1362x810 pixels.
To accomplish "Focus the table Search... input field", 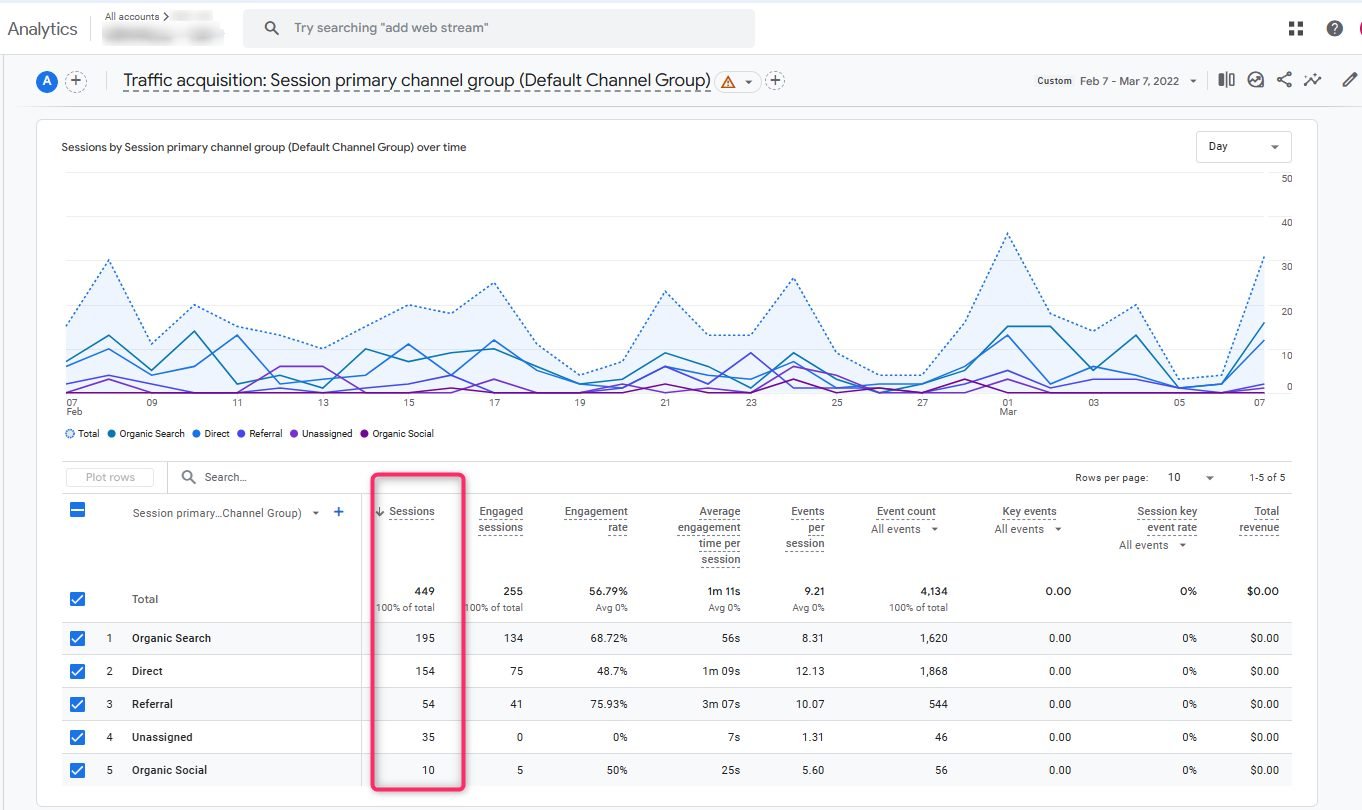I will pyautogui.click(x=225, y=477).
